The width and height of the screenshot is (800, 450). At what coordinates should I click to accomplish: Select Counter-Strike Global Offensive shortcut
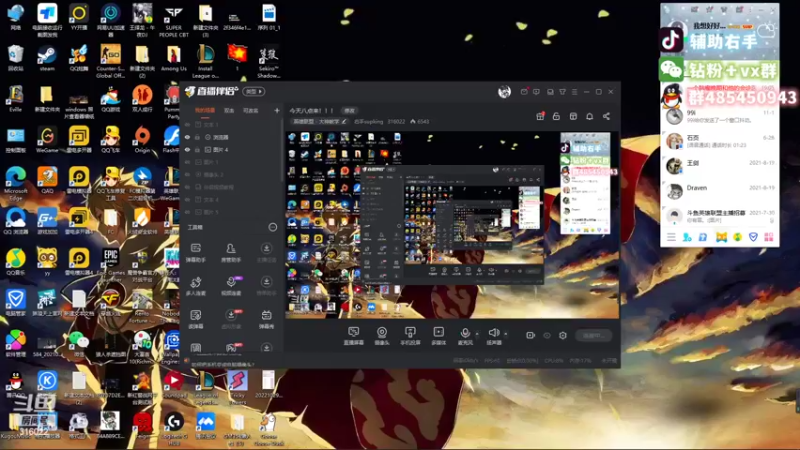coord(110,61)
